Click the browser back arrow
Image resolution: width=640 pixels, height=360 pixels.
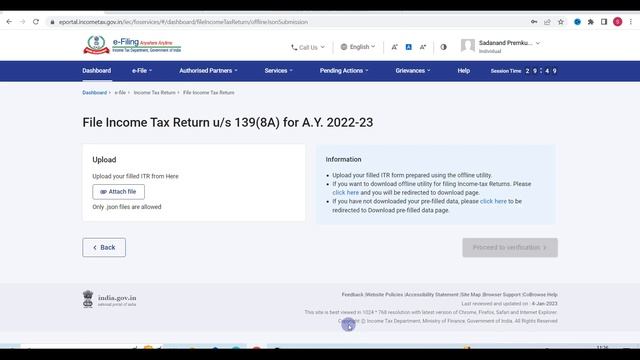coord(9,22)
